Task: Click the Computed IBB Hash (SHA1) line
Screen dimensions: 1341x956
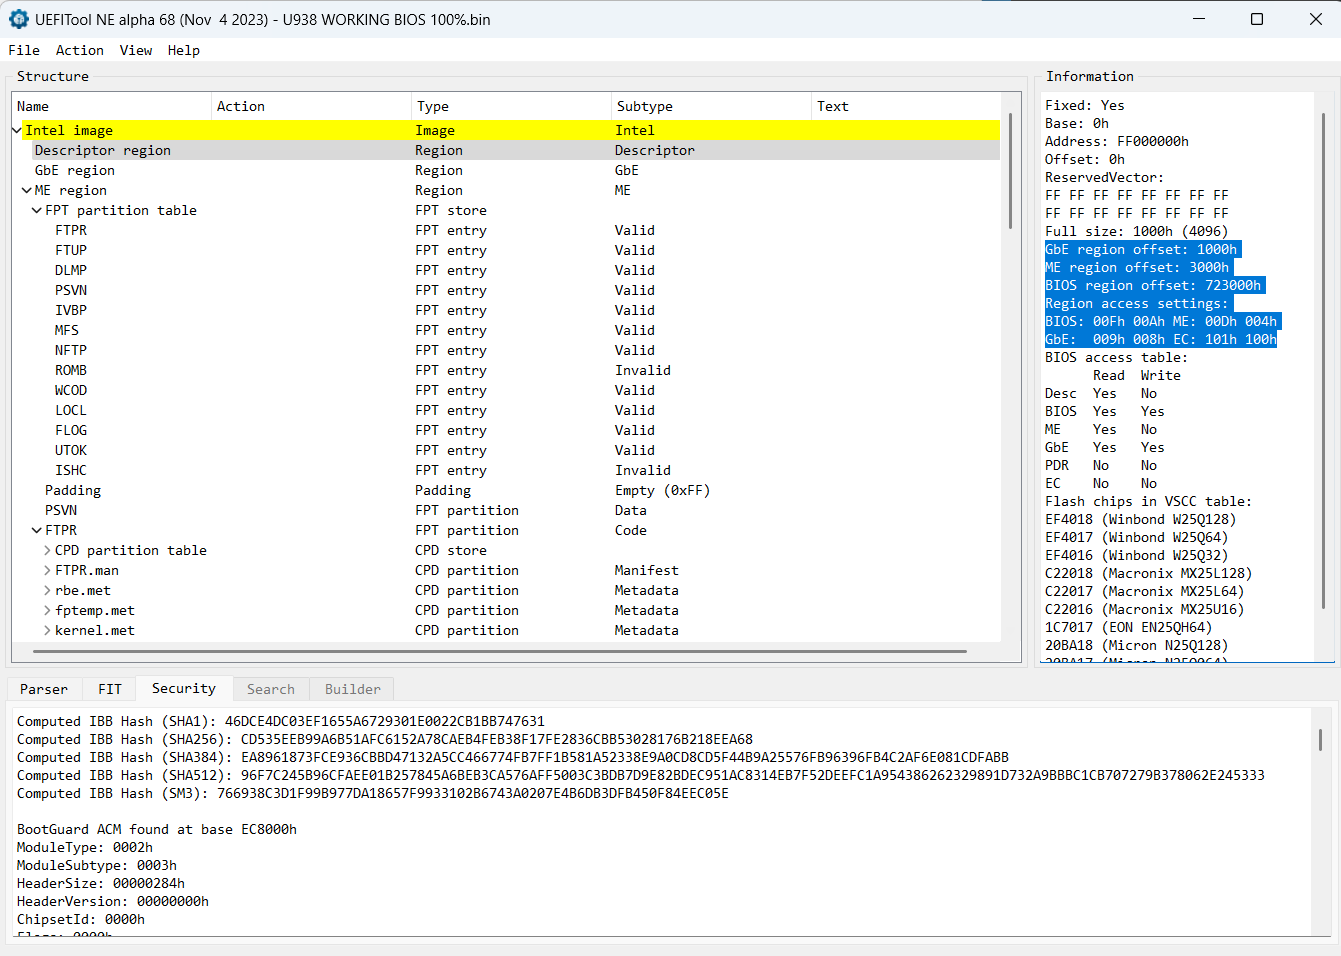Action: tap(281, 721)
